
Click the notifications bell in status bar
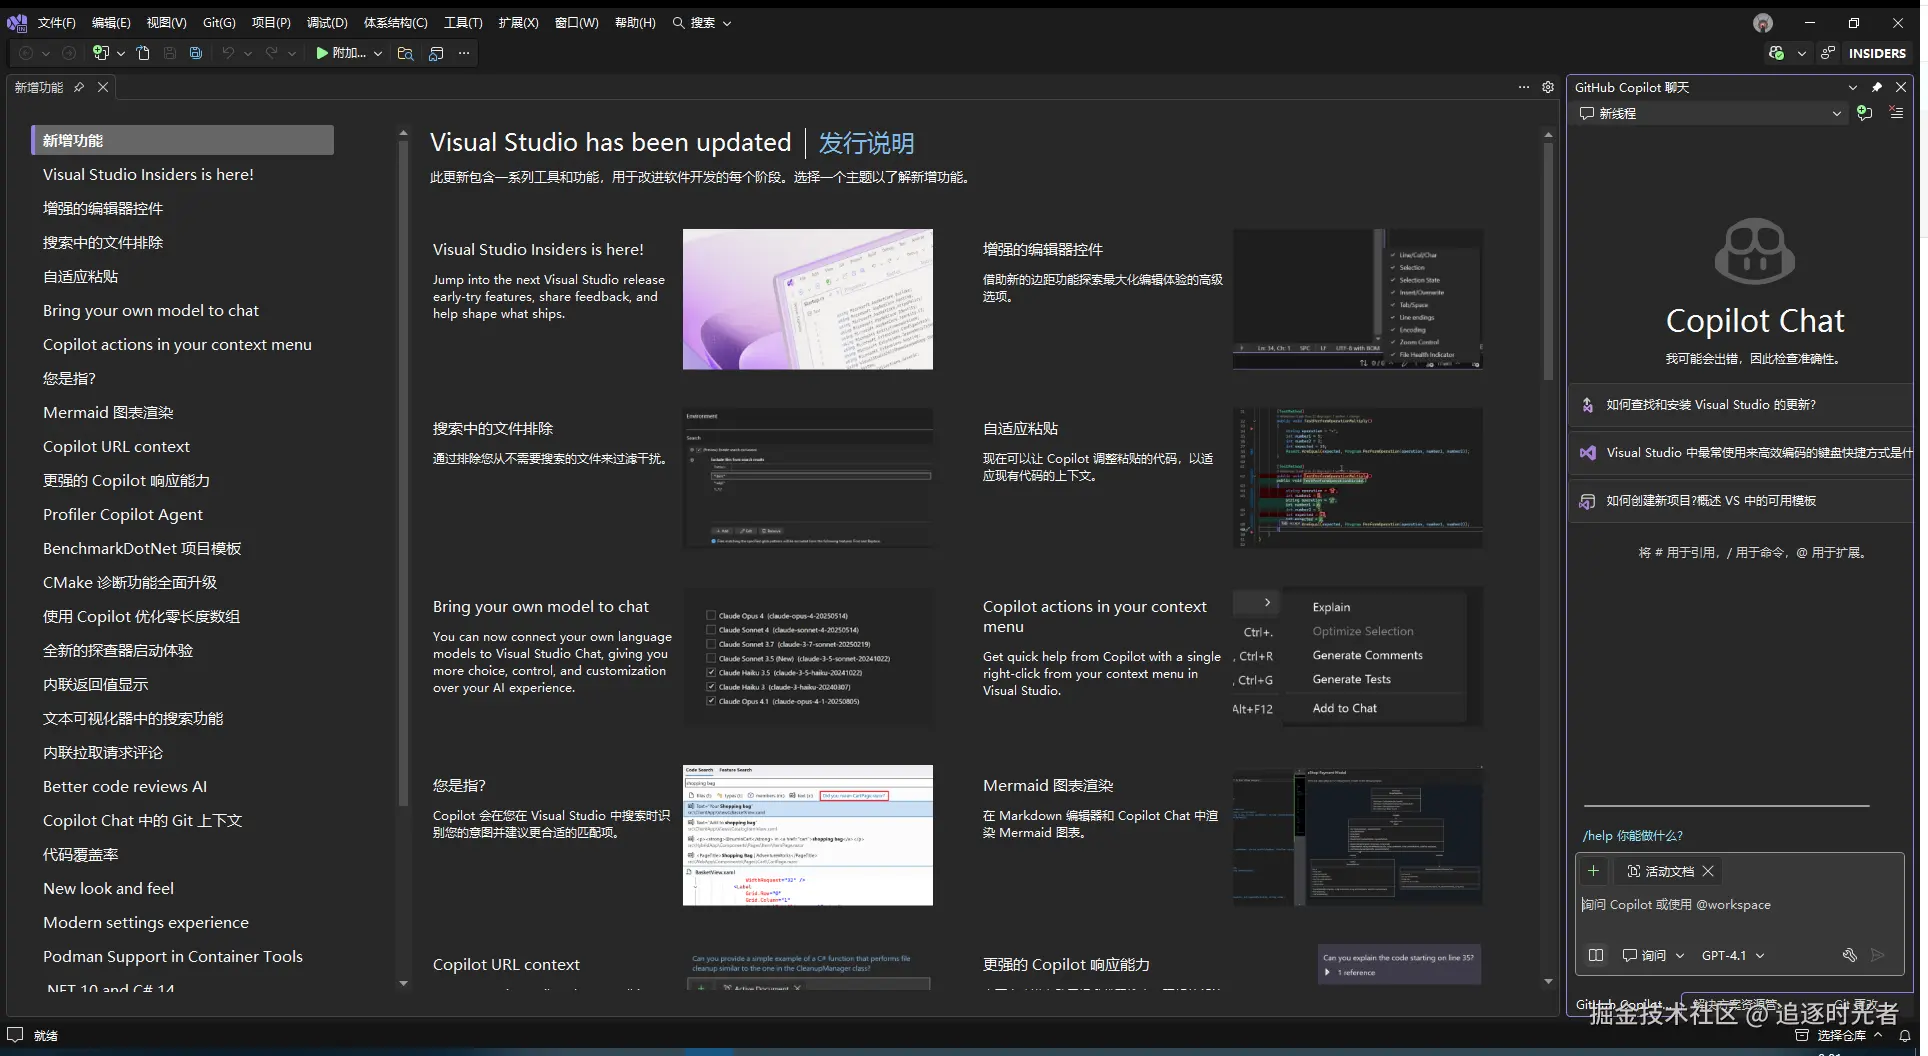point(1905,1035)
